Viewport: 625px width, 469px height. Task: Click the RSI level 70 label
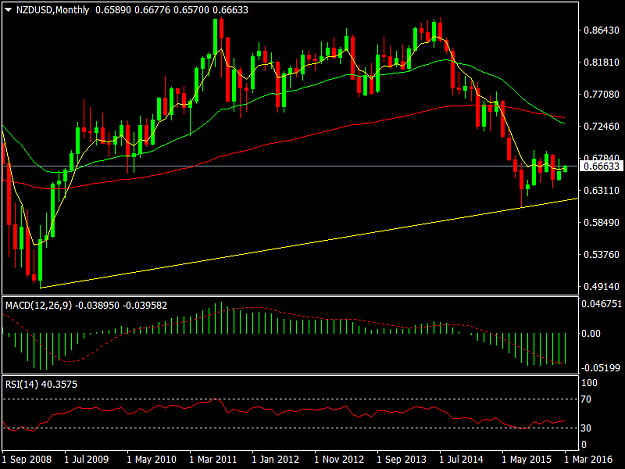point(586,399)
